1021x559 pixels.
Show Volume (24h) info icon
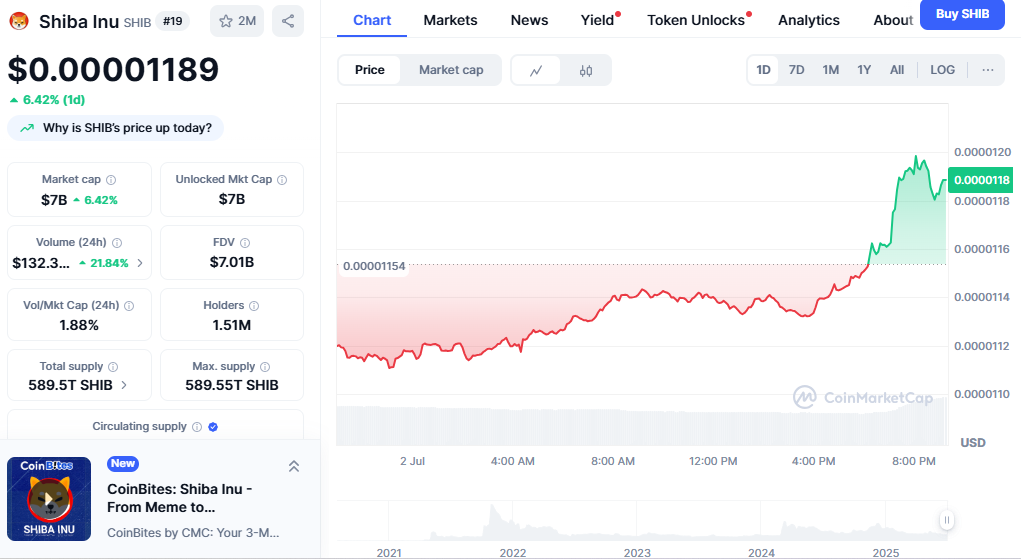click(x=117, y=243)
